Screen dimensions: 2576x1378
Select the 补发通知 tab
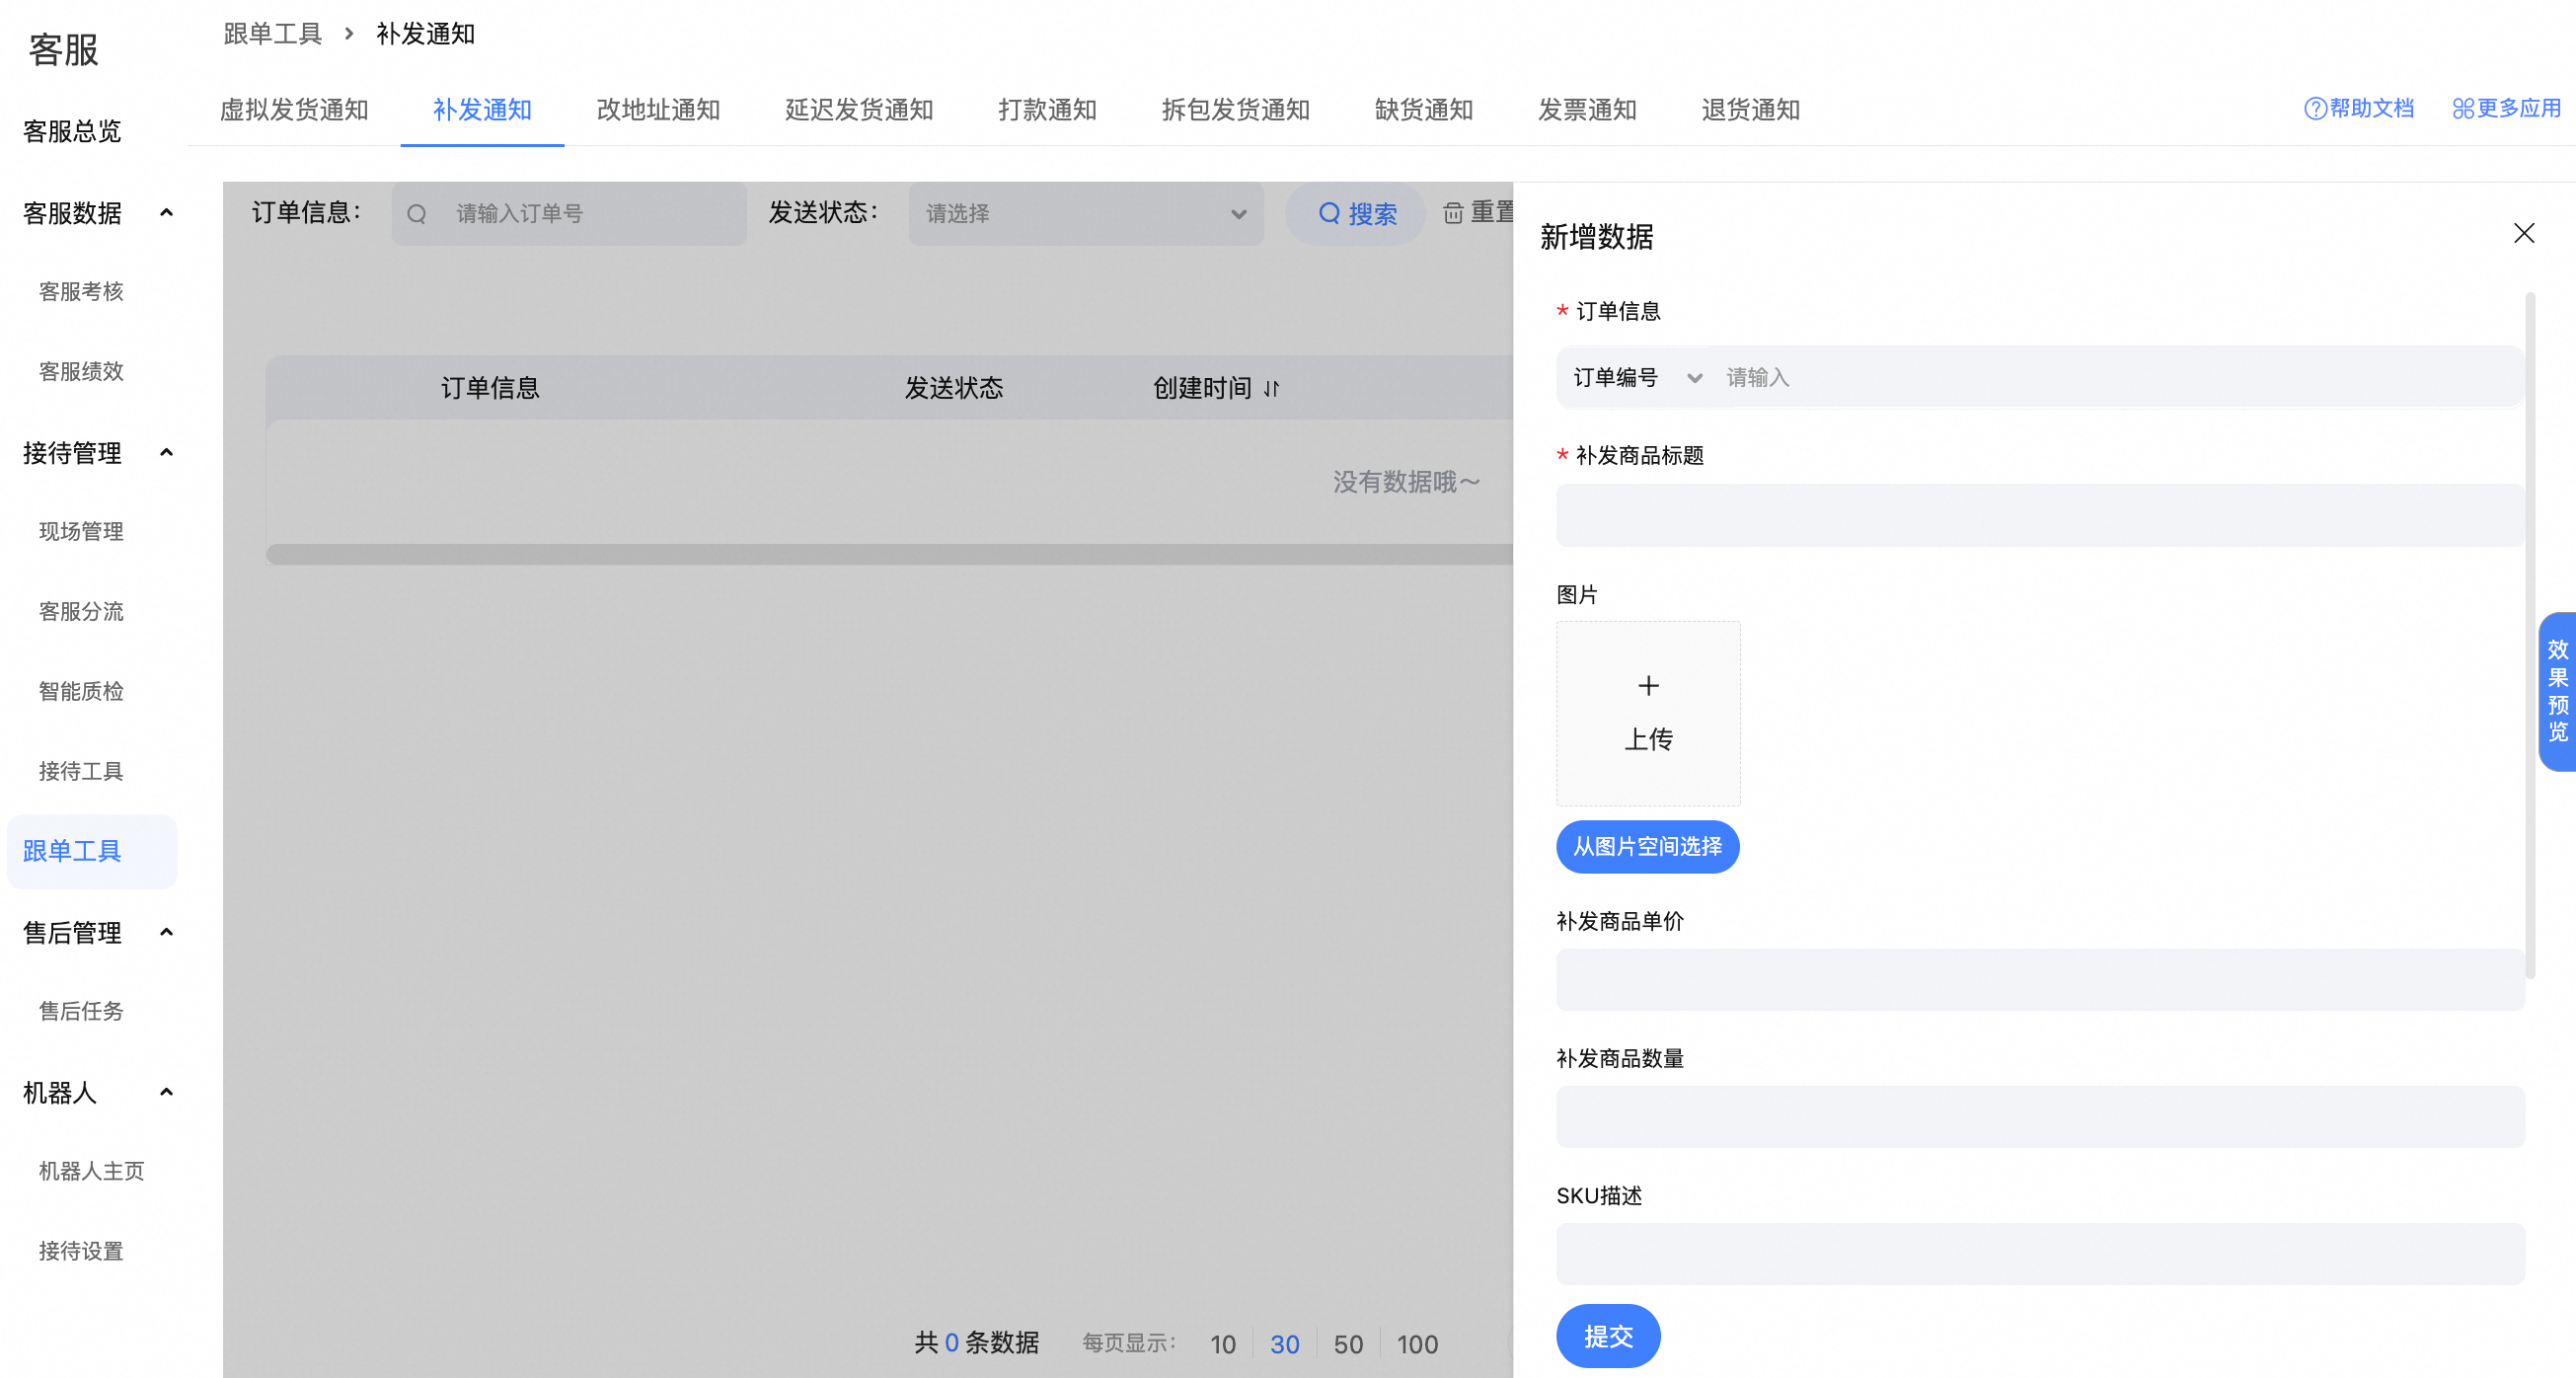[482, 110]
